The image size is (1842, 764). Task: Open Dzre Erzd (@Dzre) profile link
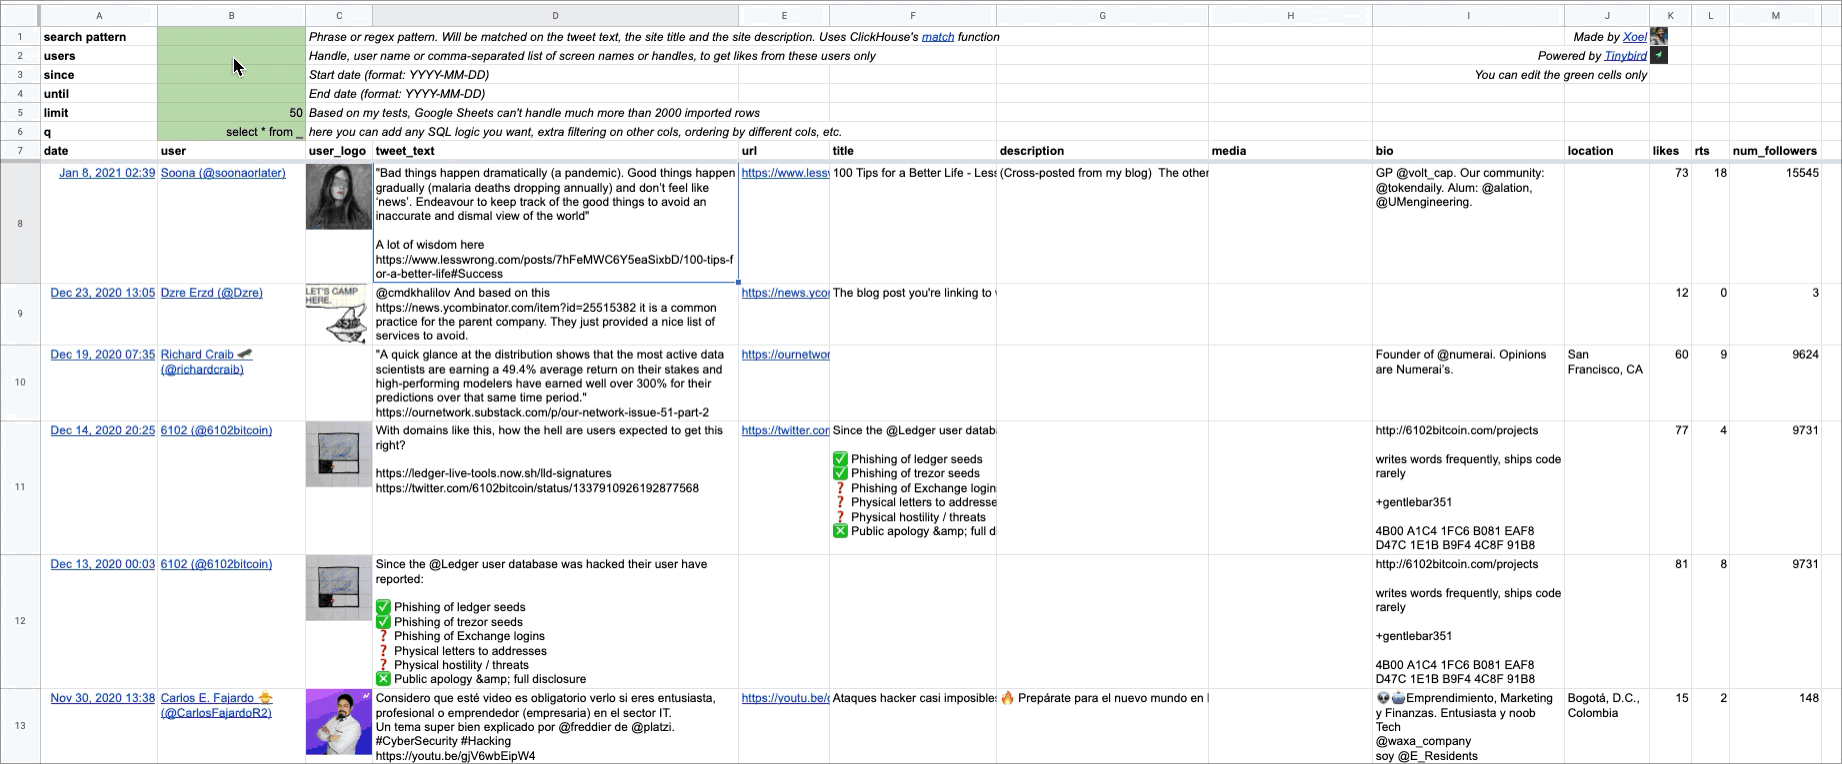pyautogui.click(x=212, y=293)
